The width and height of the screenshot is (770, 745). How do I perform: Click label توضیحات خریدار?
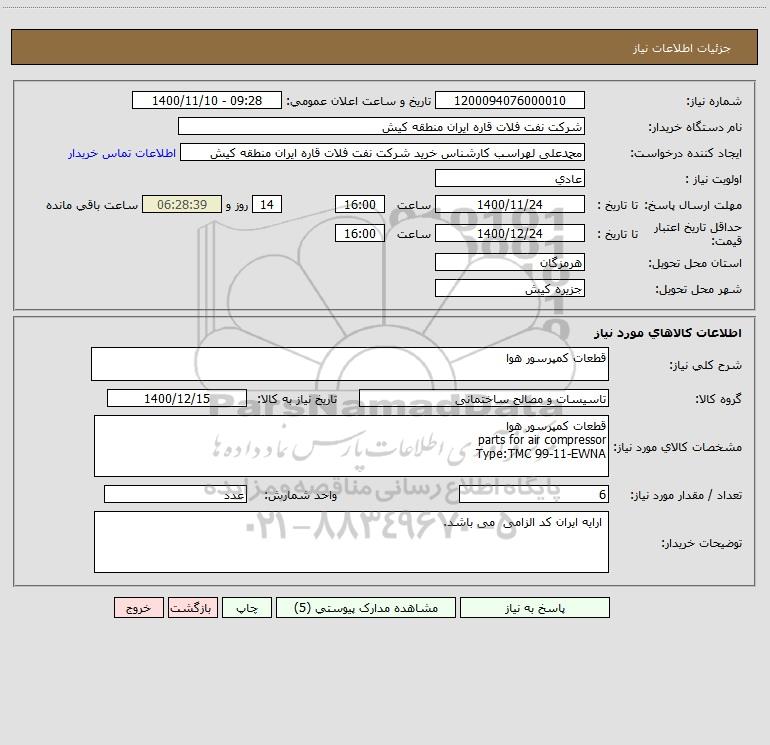click(701, 543)
